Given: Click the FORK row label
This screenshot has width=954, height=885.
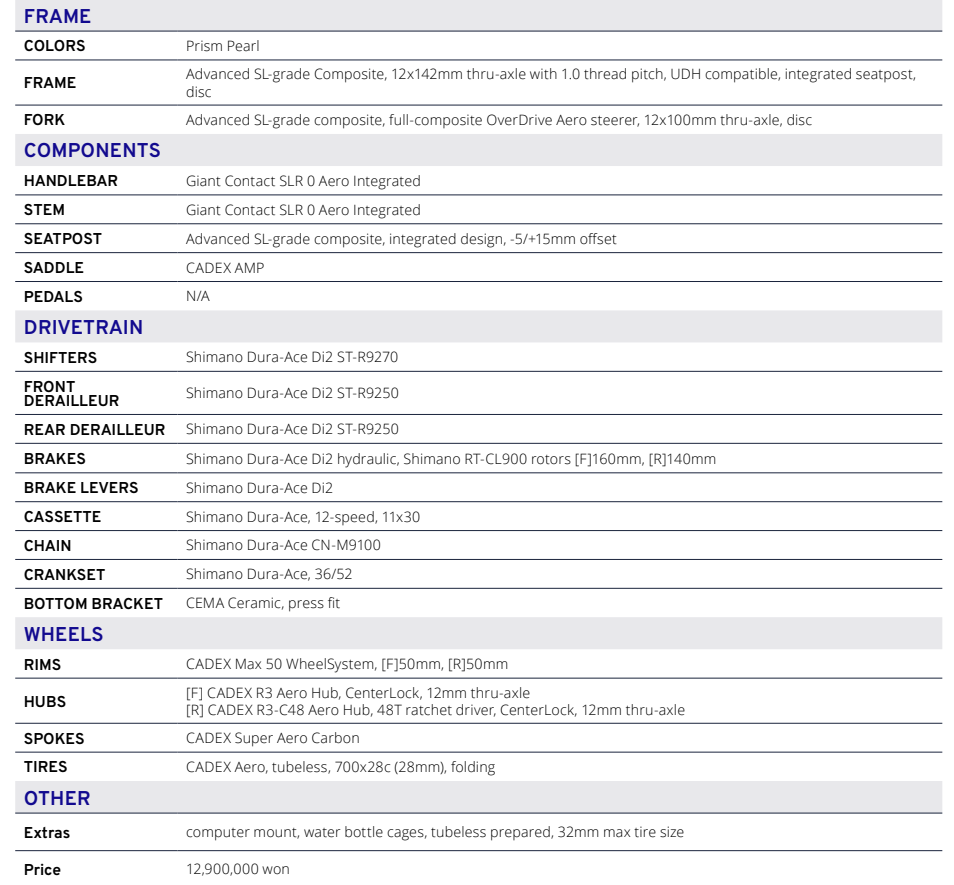Looking at the screenshot, I should pos(44,120).
